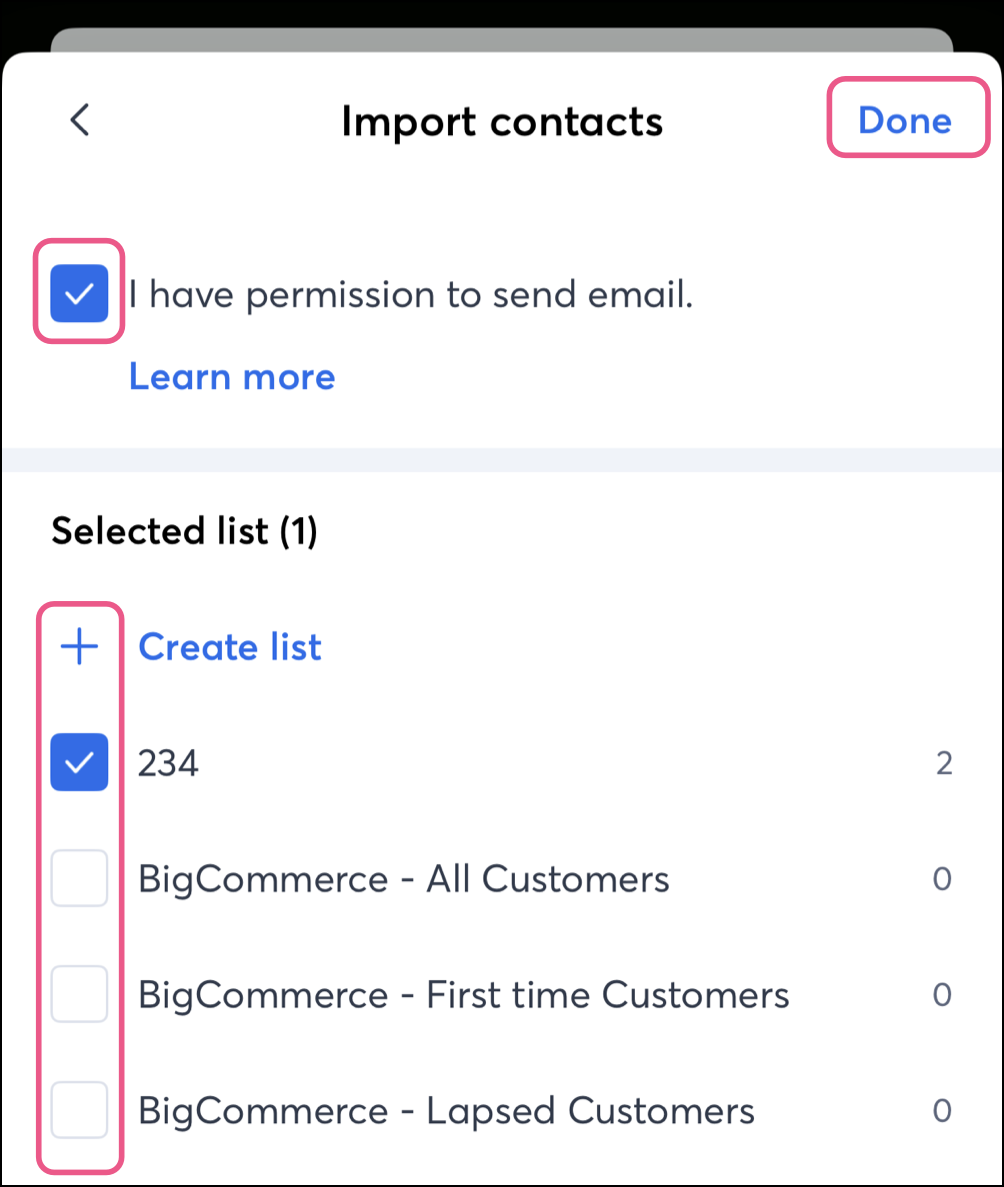Enable the BigCommerce - First time Customers checkbox

click(79, 995)
